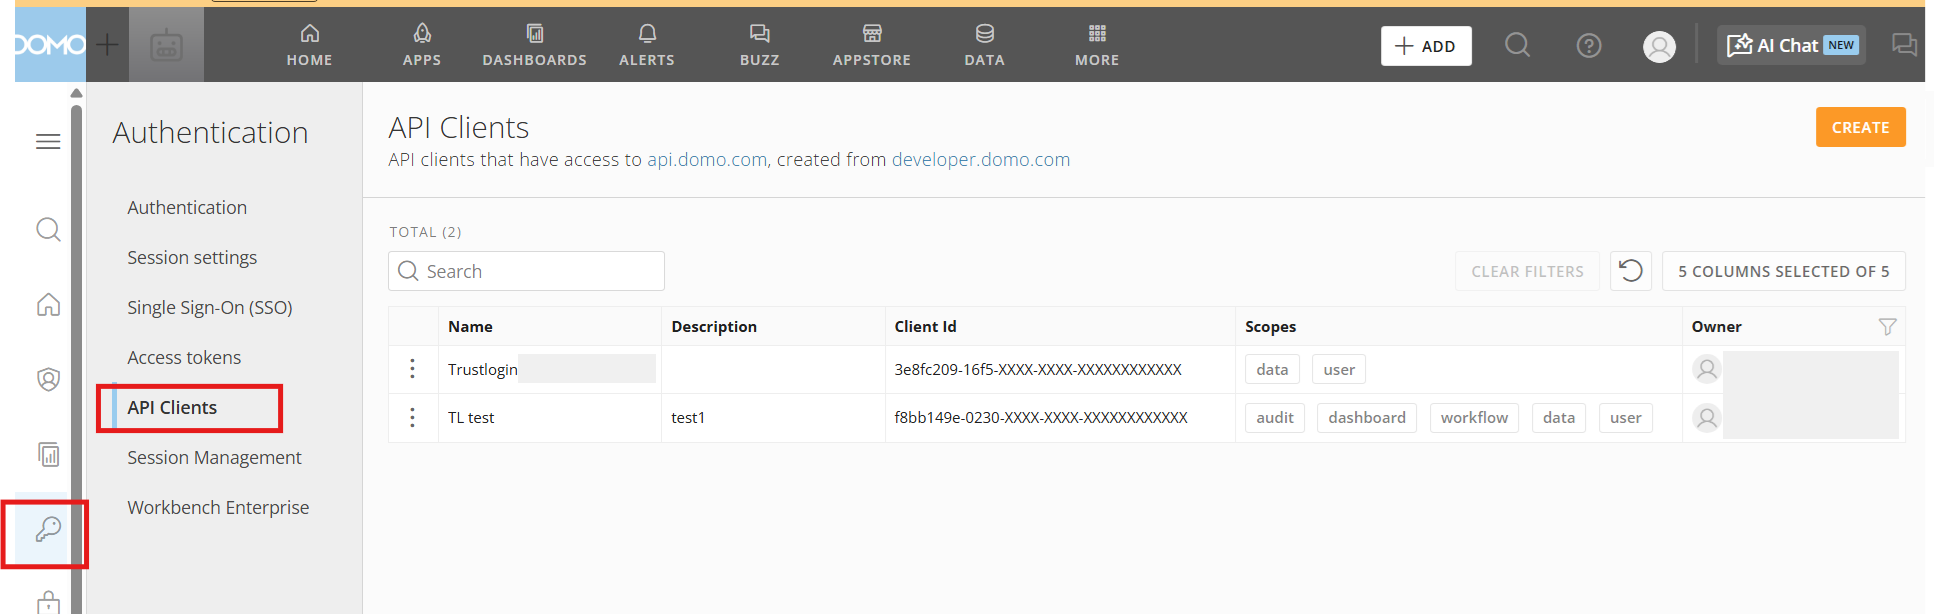1934x614 pixels.
Task: Go to Home in the top navigation
Action: click(309, 46)
